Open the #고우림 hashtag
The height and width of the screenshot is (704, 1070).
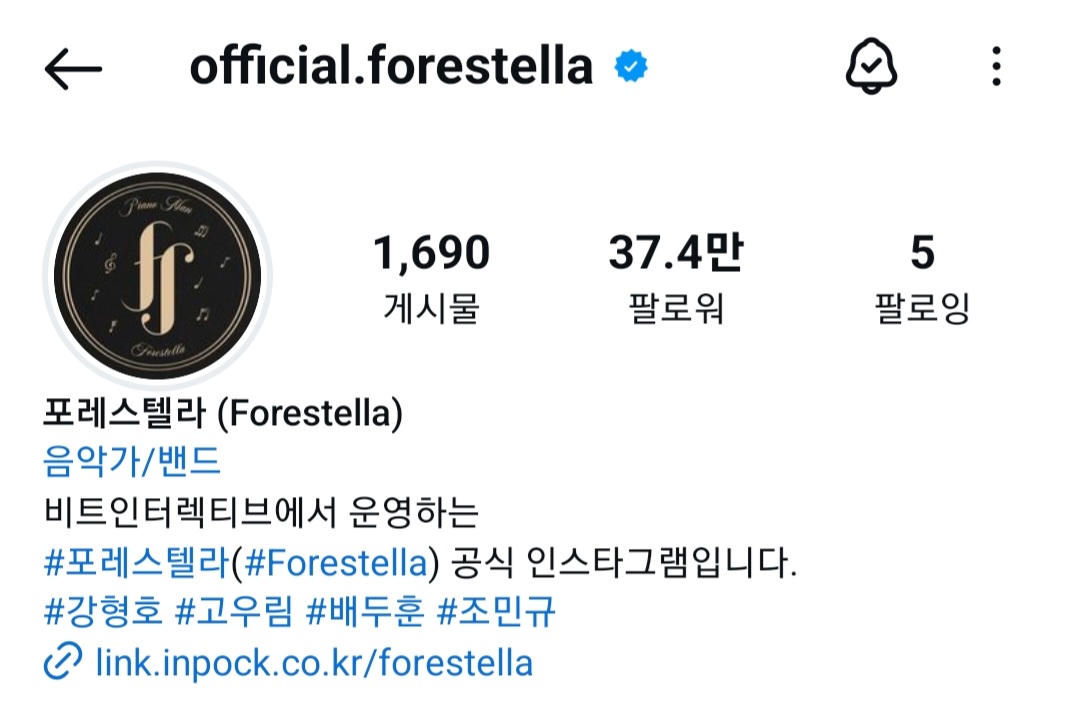(x=234, y=611)
